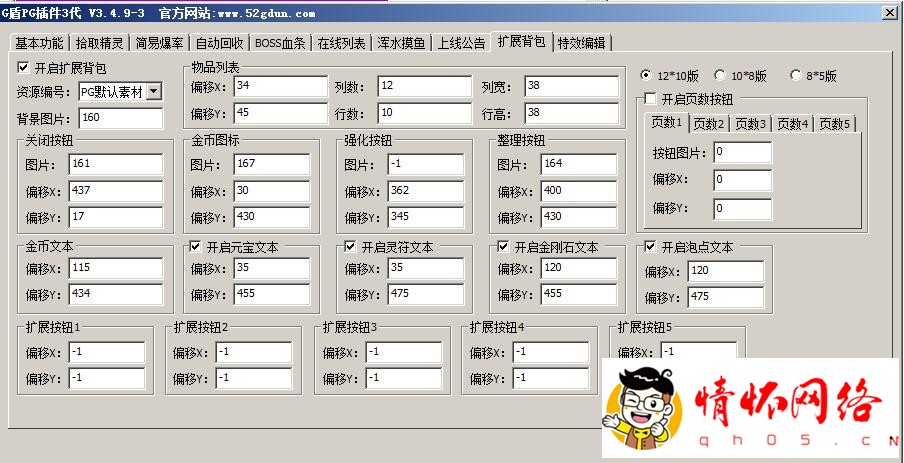The image size is (904, 463).
Task: Click the 扩展按钮2 偏移Y field
Action: pyautogui.click(x=254, y=378)
